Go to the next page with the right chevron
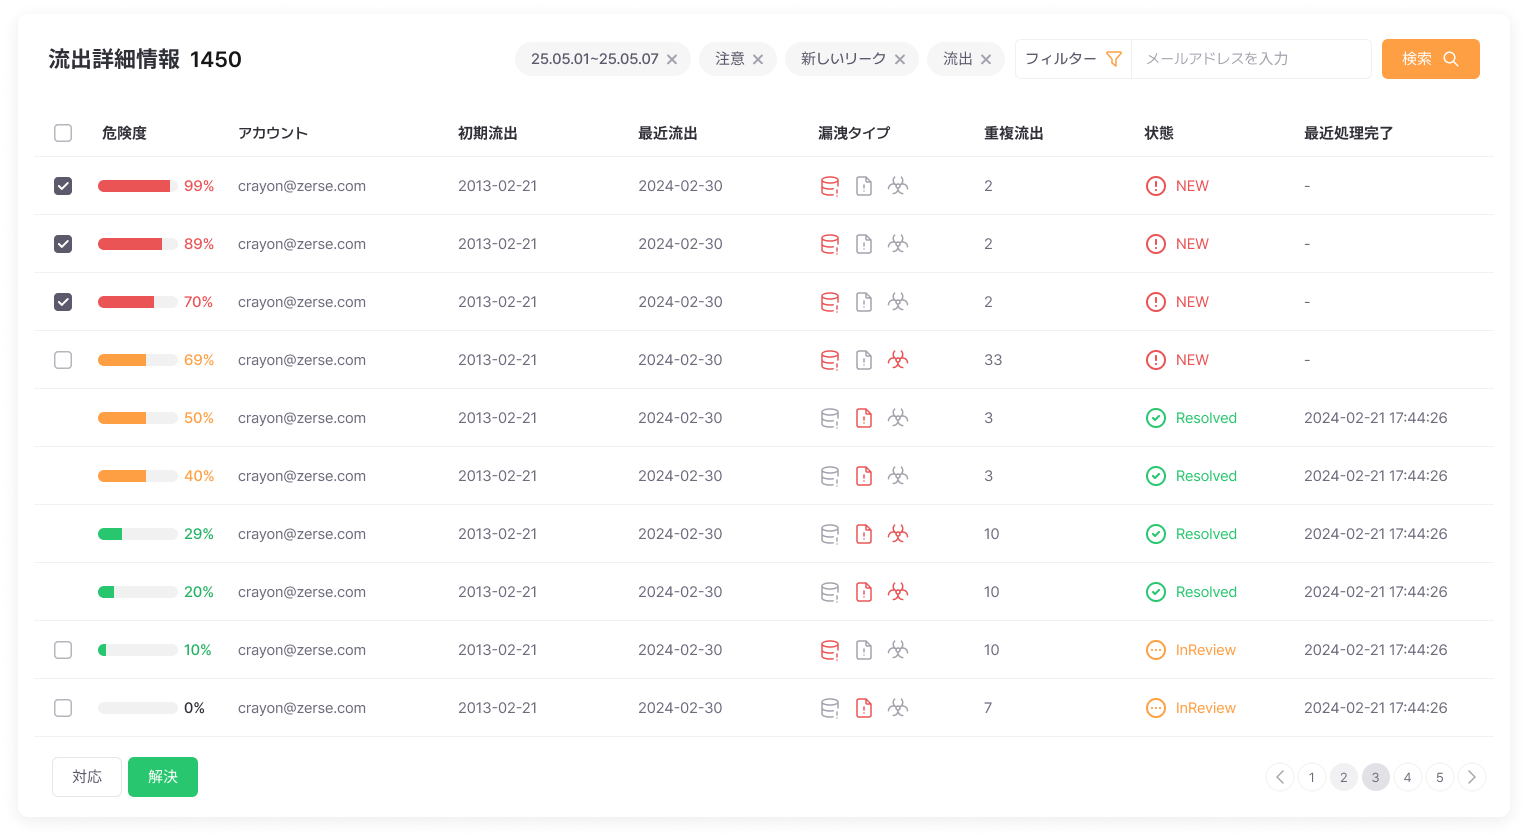Viewport: 1528px width, 839px height. (1471, 777)
